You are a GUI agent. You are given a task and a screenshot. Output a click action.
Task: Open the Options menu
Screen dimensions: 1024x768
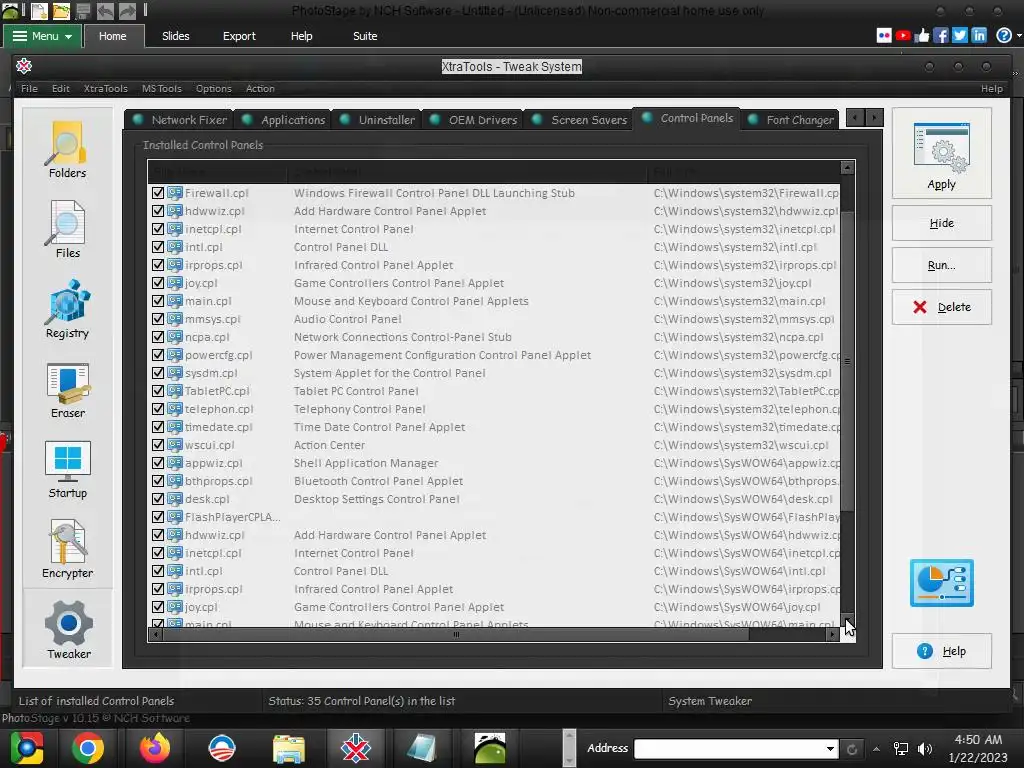(214, 88)
